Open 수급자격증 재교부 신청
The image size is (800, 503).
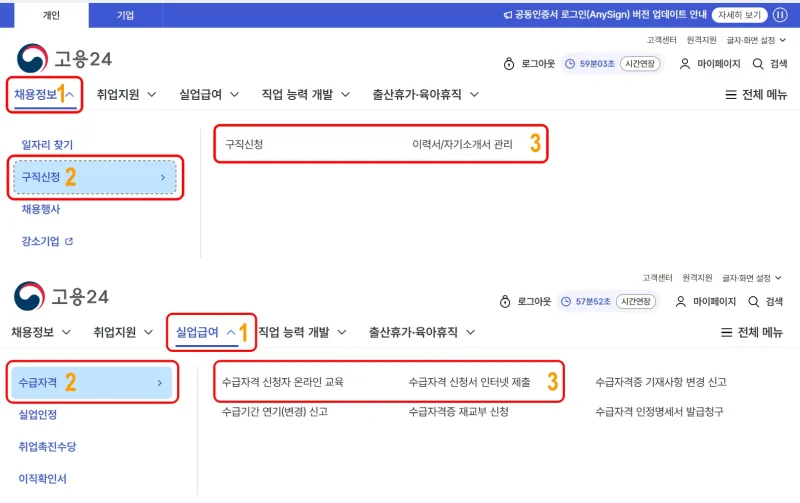click(x=458, y=412)
